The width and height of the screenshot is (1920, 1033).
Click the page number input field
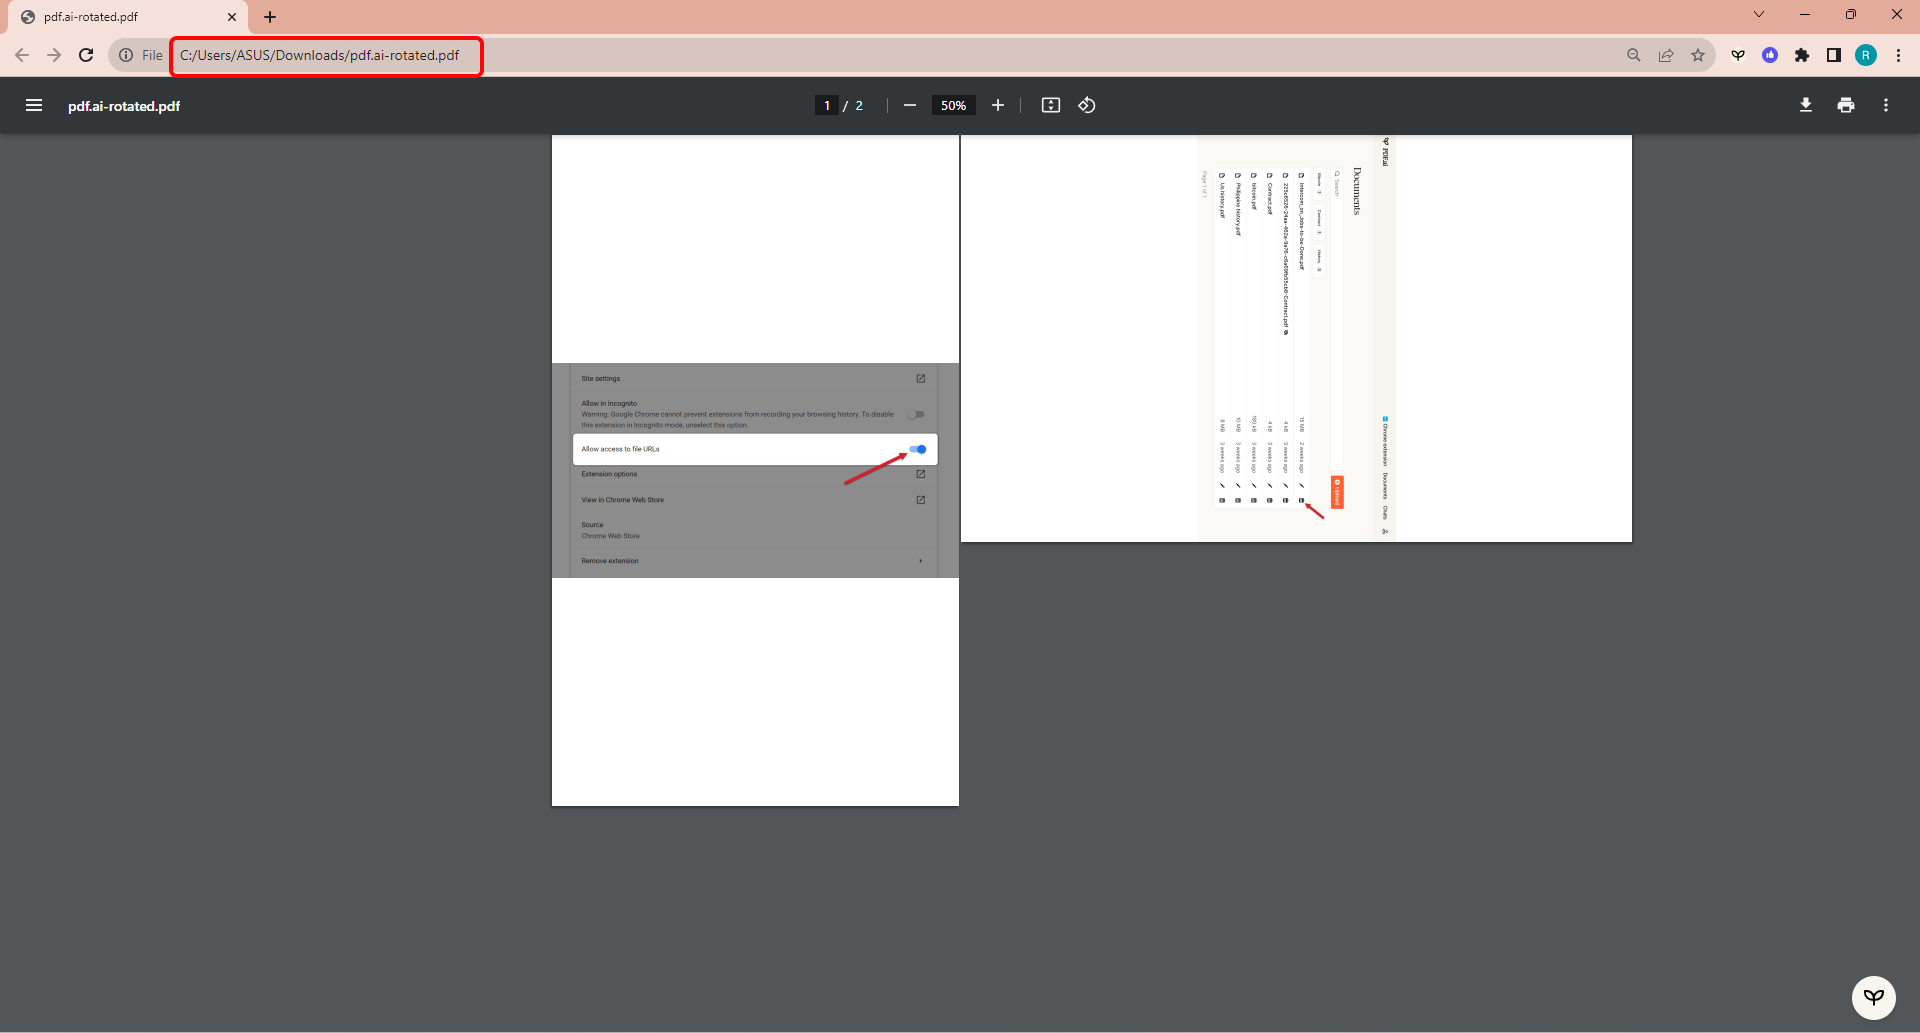(827, 105)
